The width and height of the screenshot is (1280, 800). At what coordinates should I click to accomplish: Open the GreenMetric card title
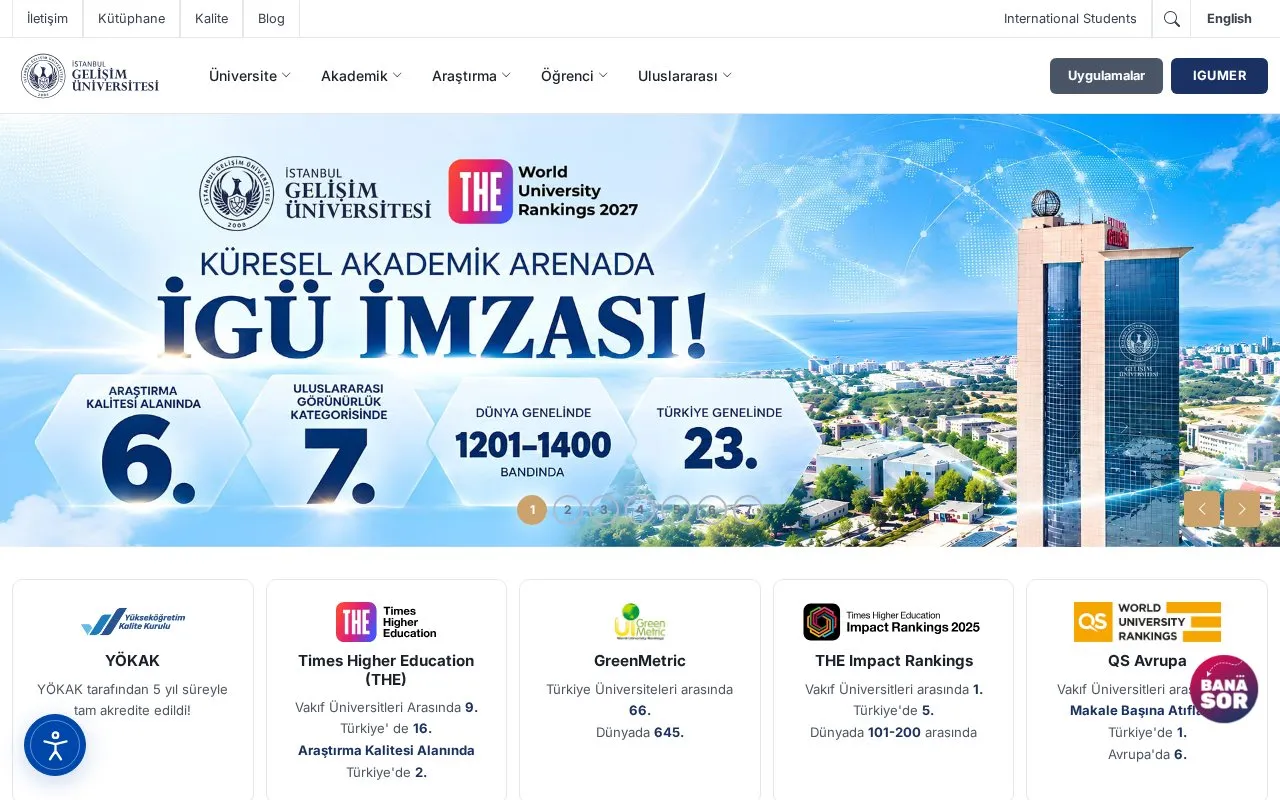[x=640, y=661]
